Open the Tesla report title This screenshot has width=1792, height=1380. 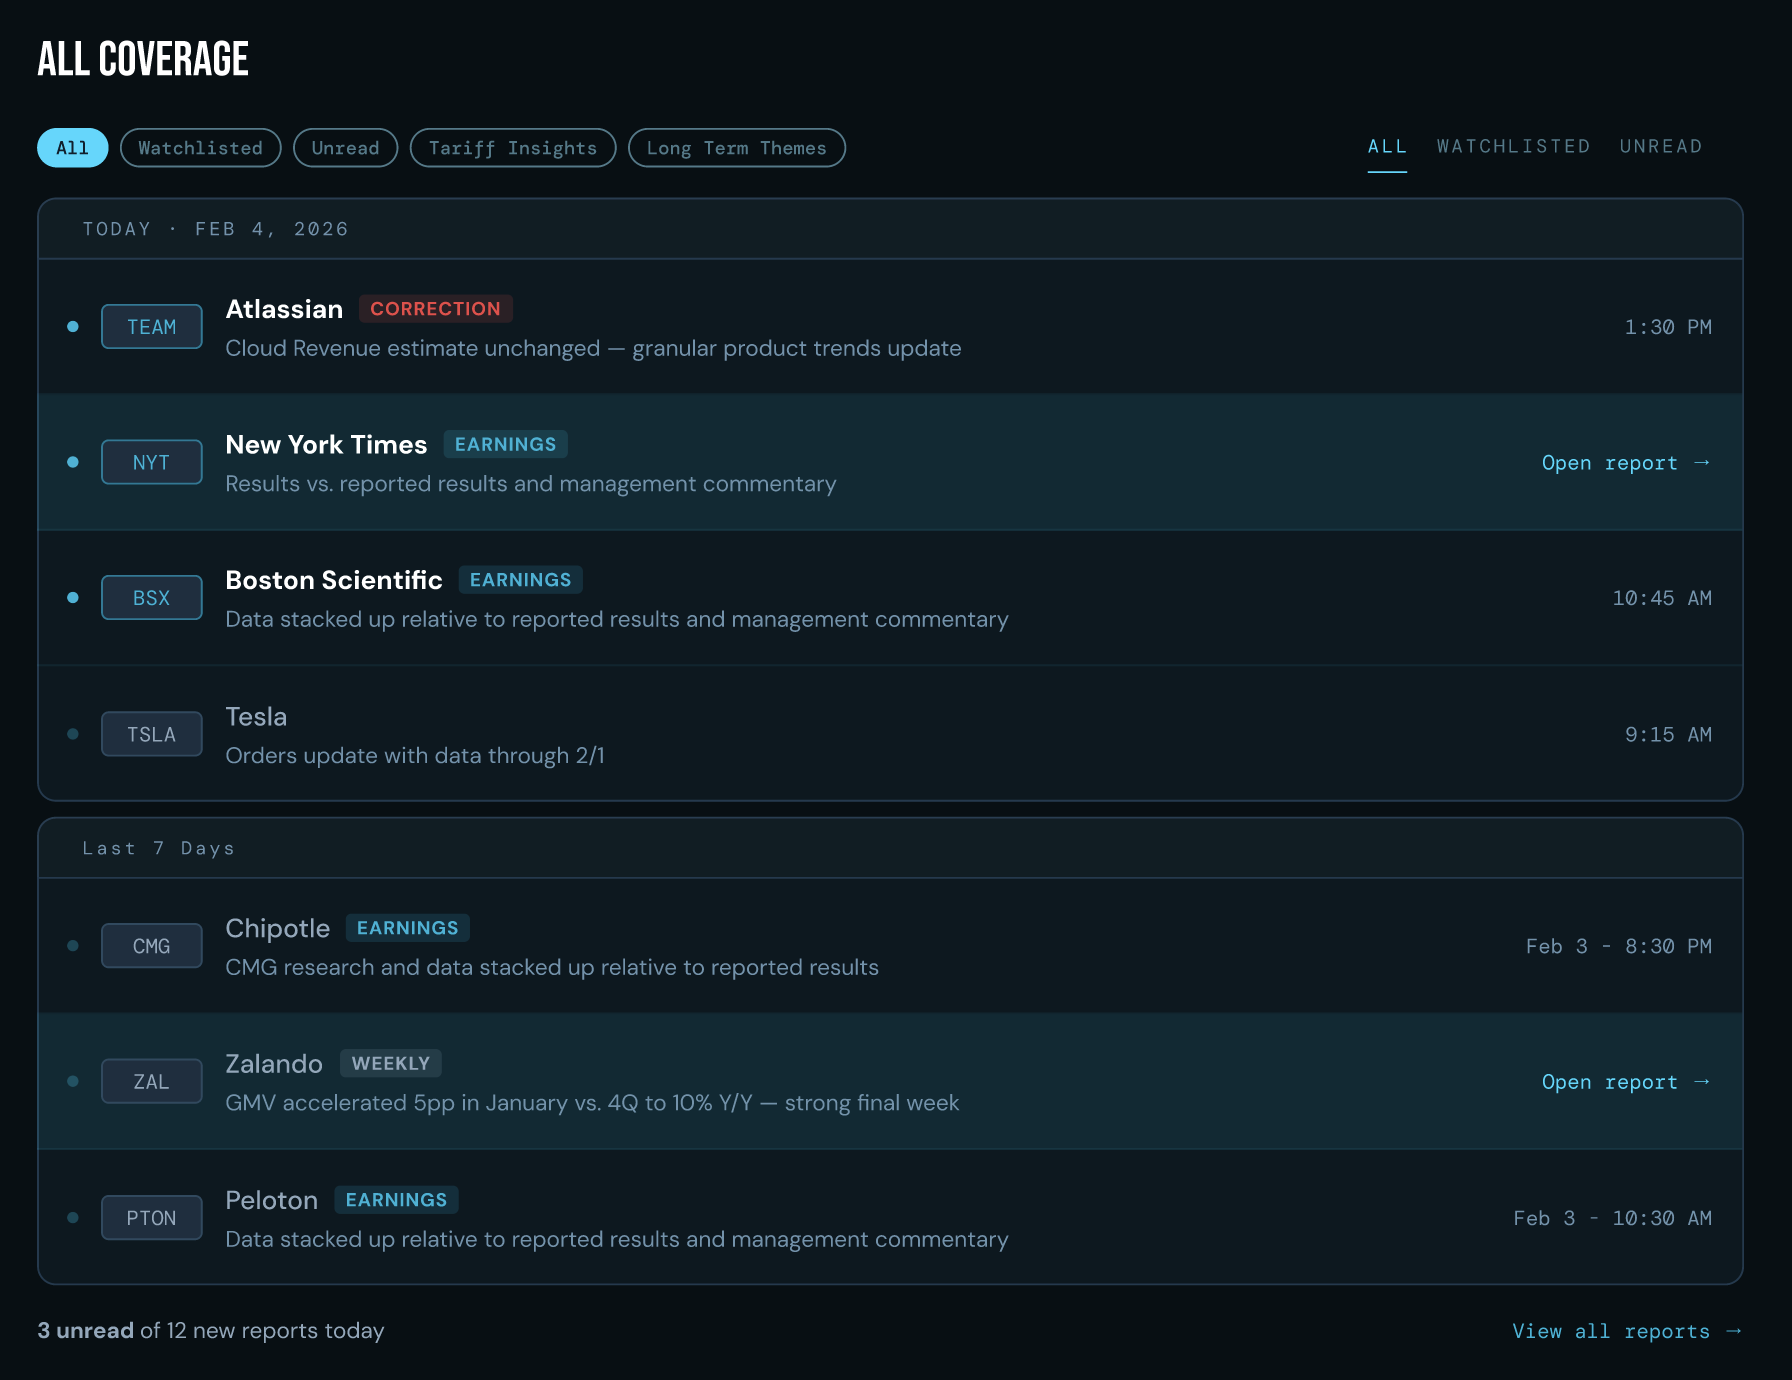pos(256,717)
